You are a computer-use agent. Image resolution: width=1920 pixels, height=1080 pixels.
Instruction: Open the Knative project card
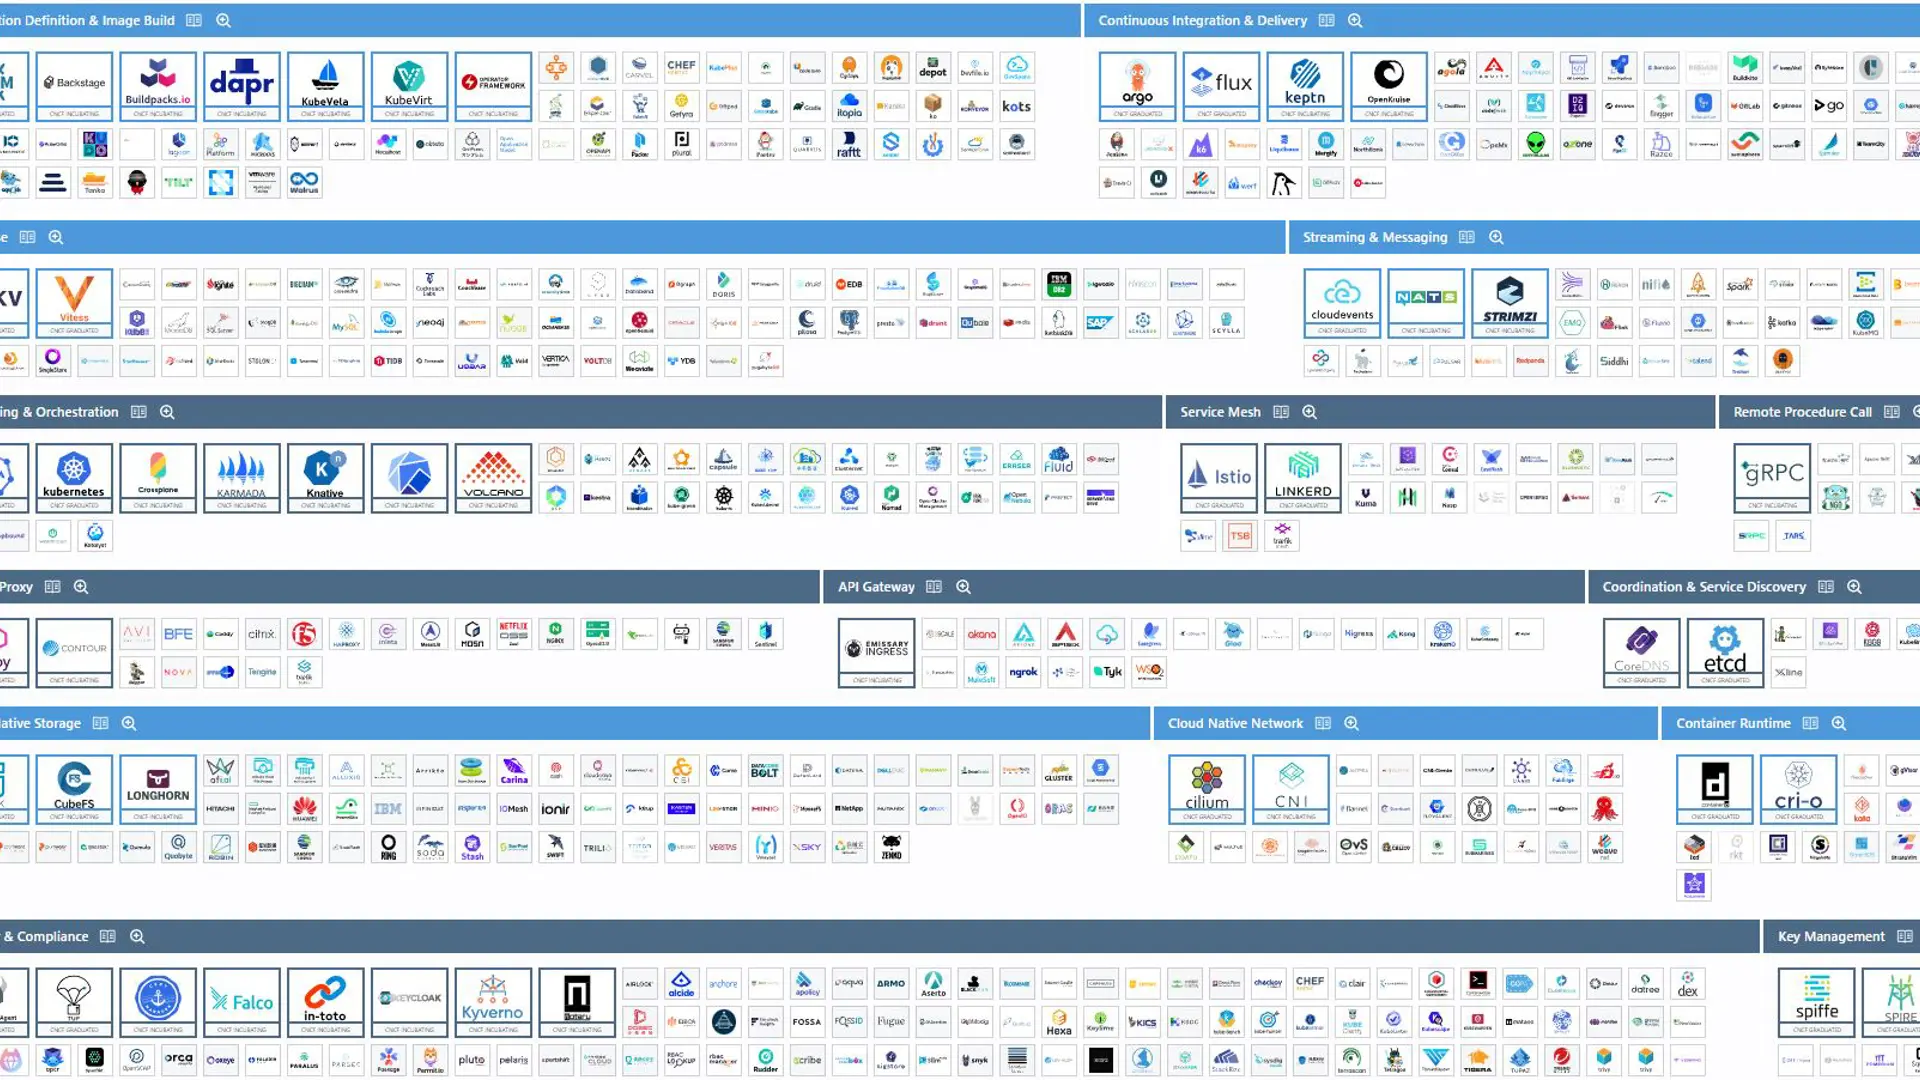tap(325, 478)
